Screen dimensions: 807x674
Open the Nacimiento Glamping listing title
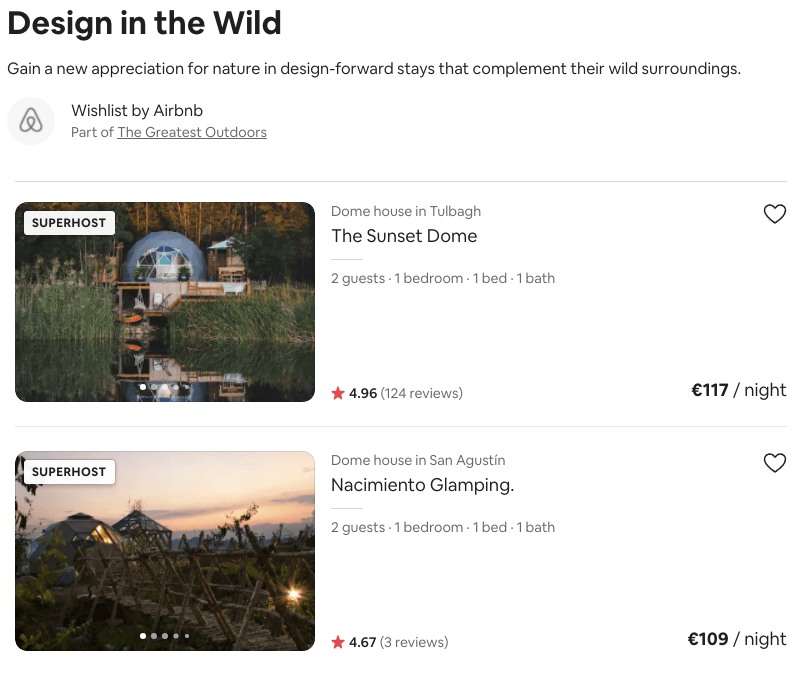coord(423,485)
